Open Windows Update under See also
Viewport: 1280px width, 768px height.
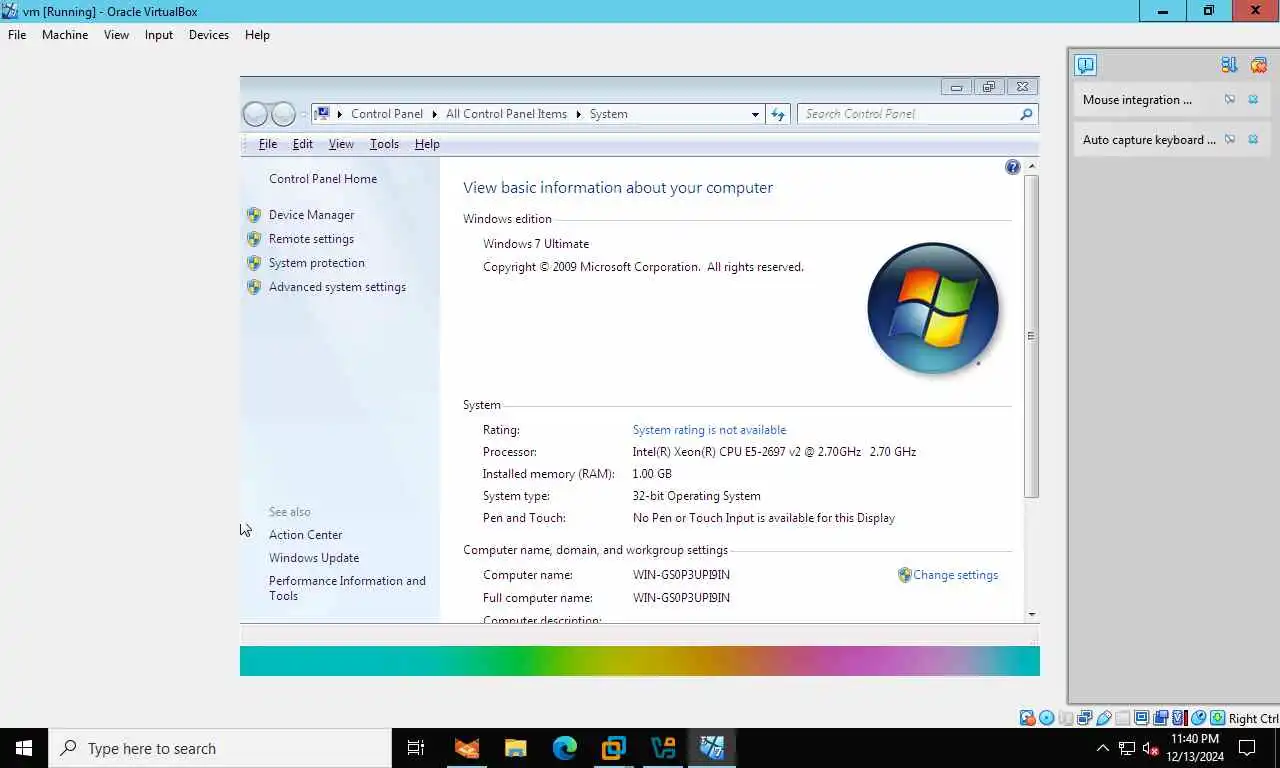[x=314, y=558]
